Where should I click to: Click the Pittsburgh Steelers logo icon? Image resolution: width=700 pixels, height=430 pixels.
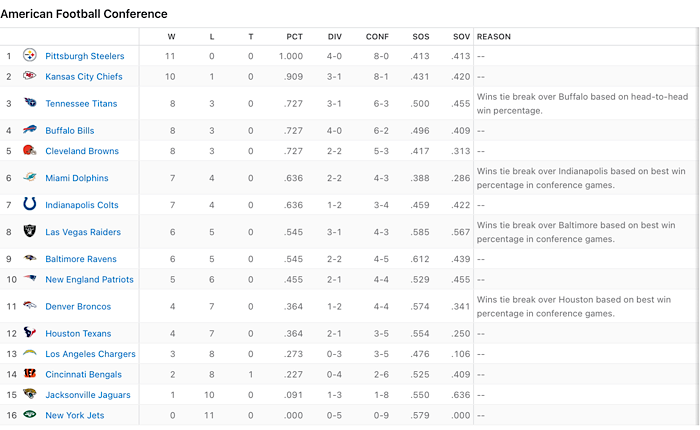coord(29,55)
